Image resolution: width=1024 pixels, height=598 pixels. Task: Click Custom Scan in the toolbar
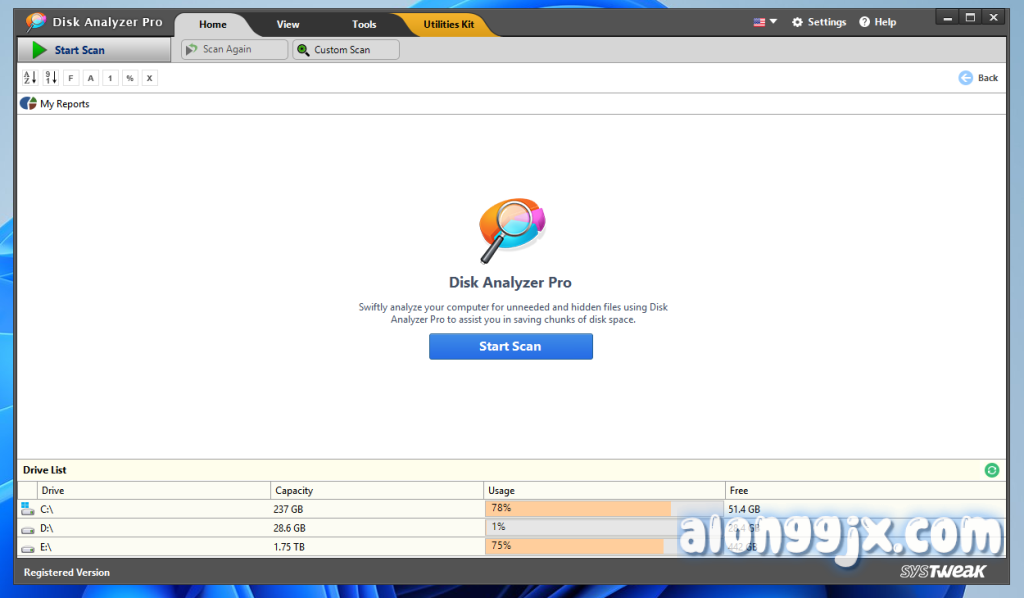(x=345, y=50)
